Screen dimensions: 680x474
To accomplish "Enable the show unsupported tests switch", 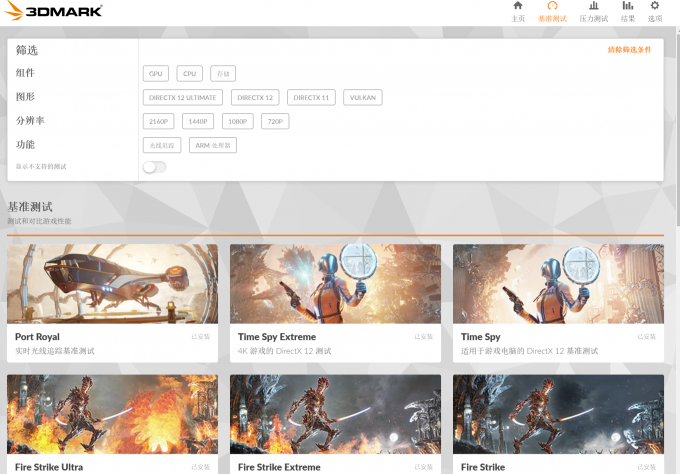I will pyautogui.click(x=155, y=167).
